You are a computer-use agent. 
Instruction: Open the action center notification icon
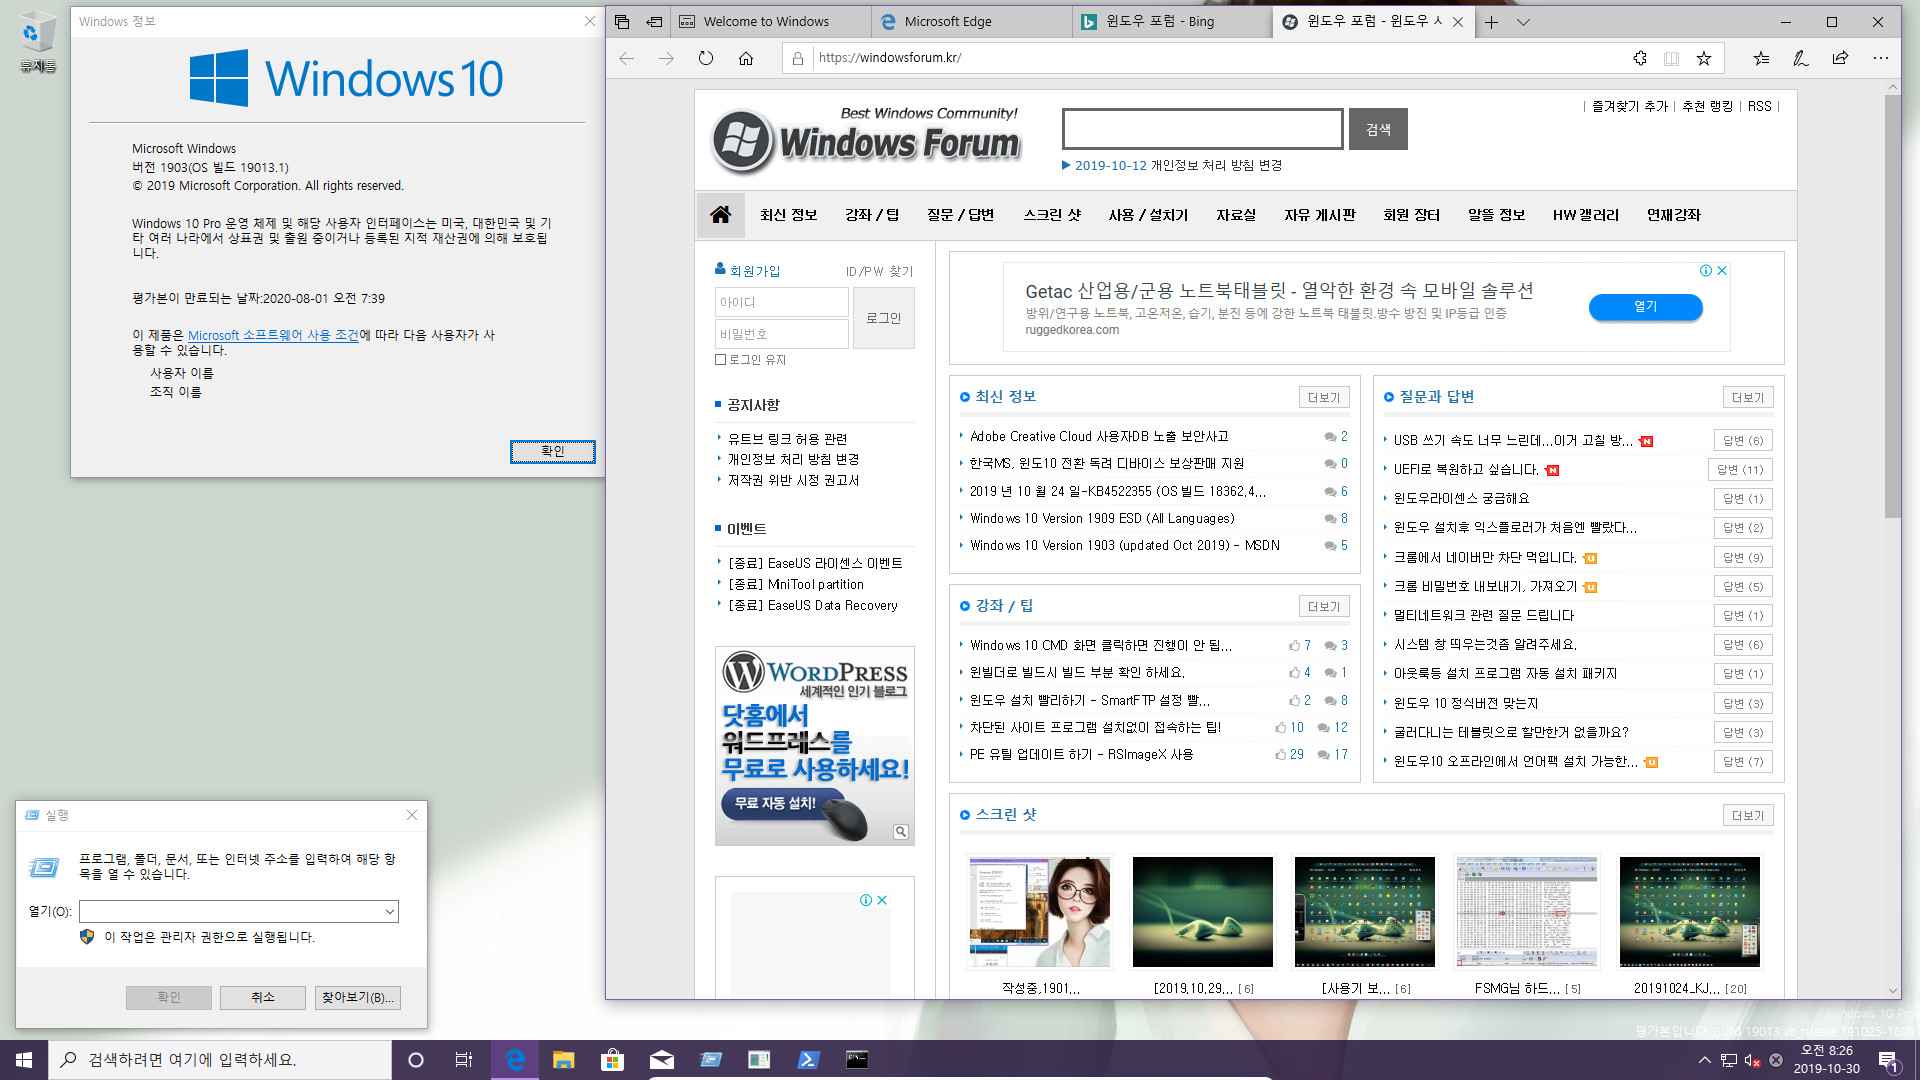click(x=1888, y=1060)
